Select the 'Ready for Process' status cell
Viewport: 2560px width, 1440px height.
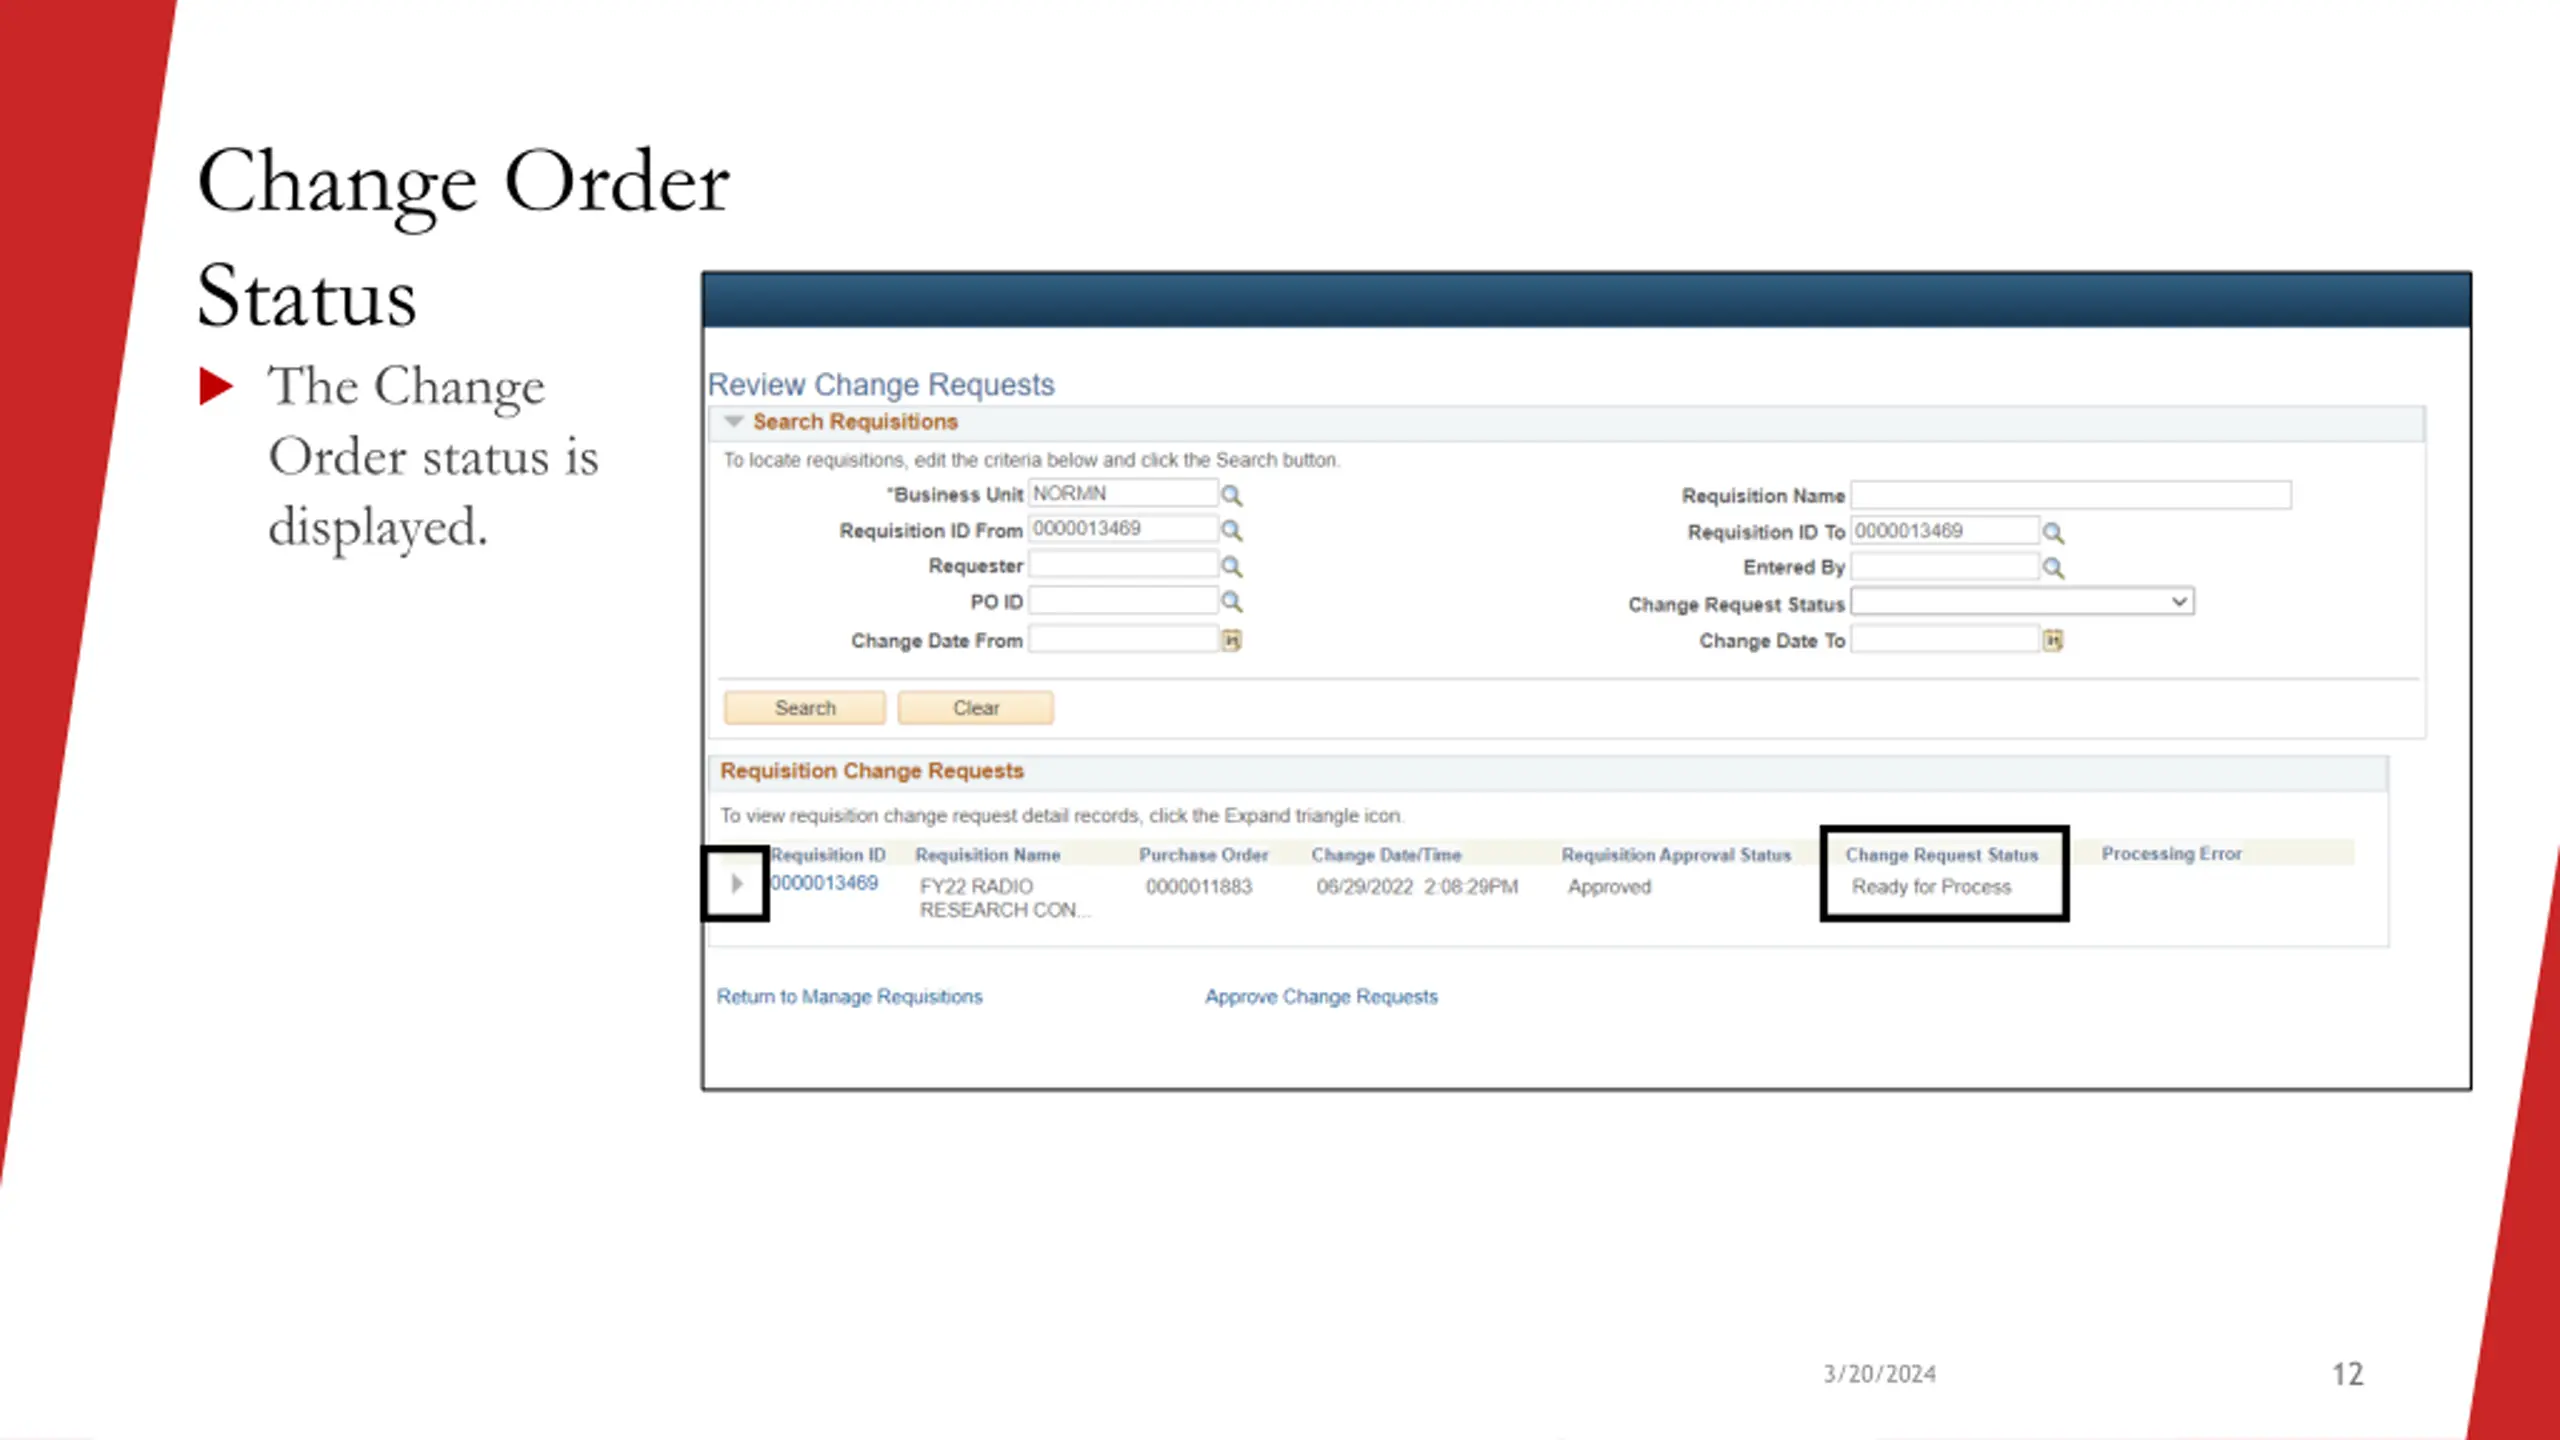1931,887
